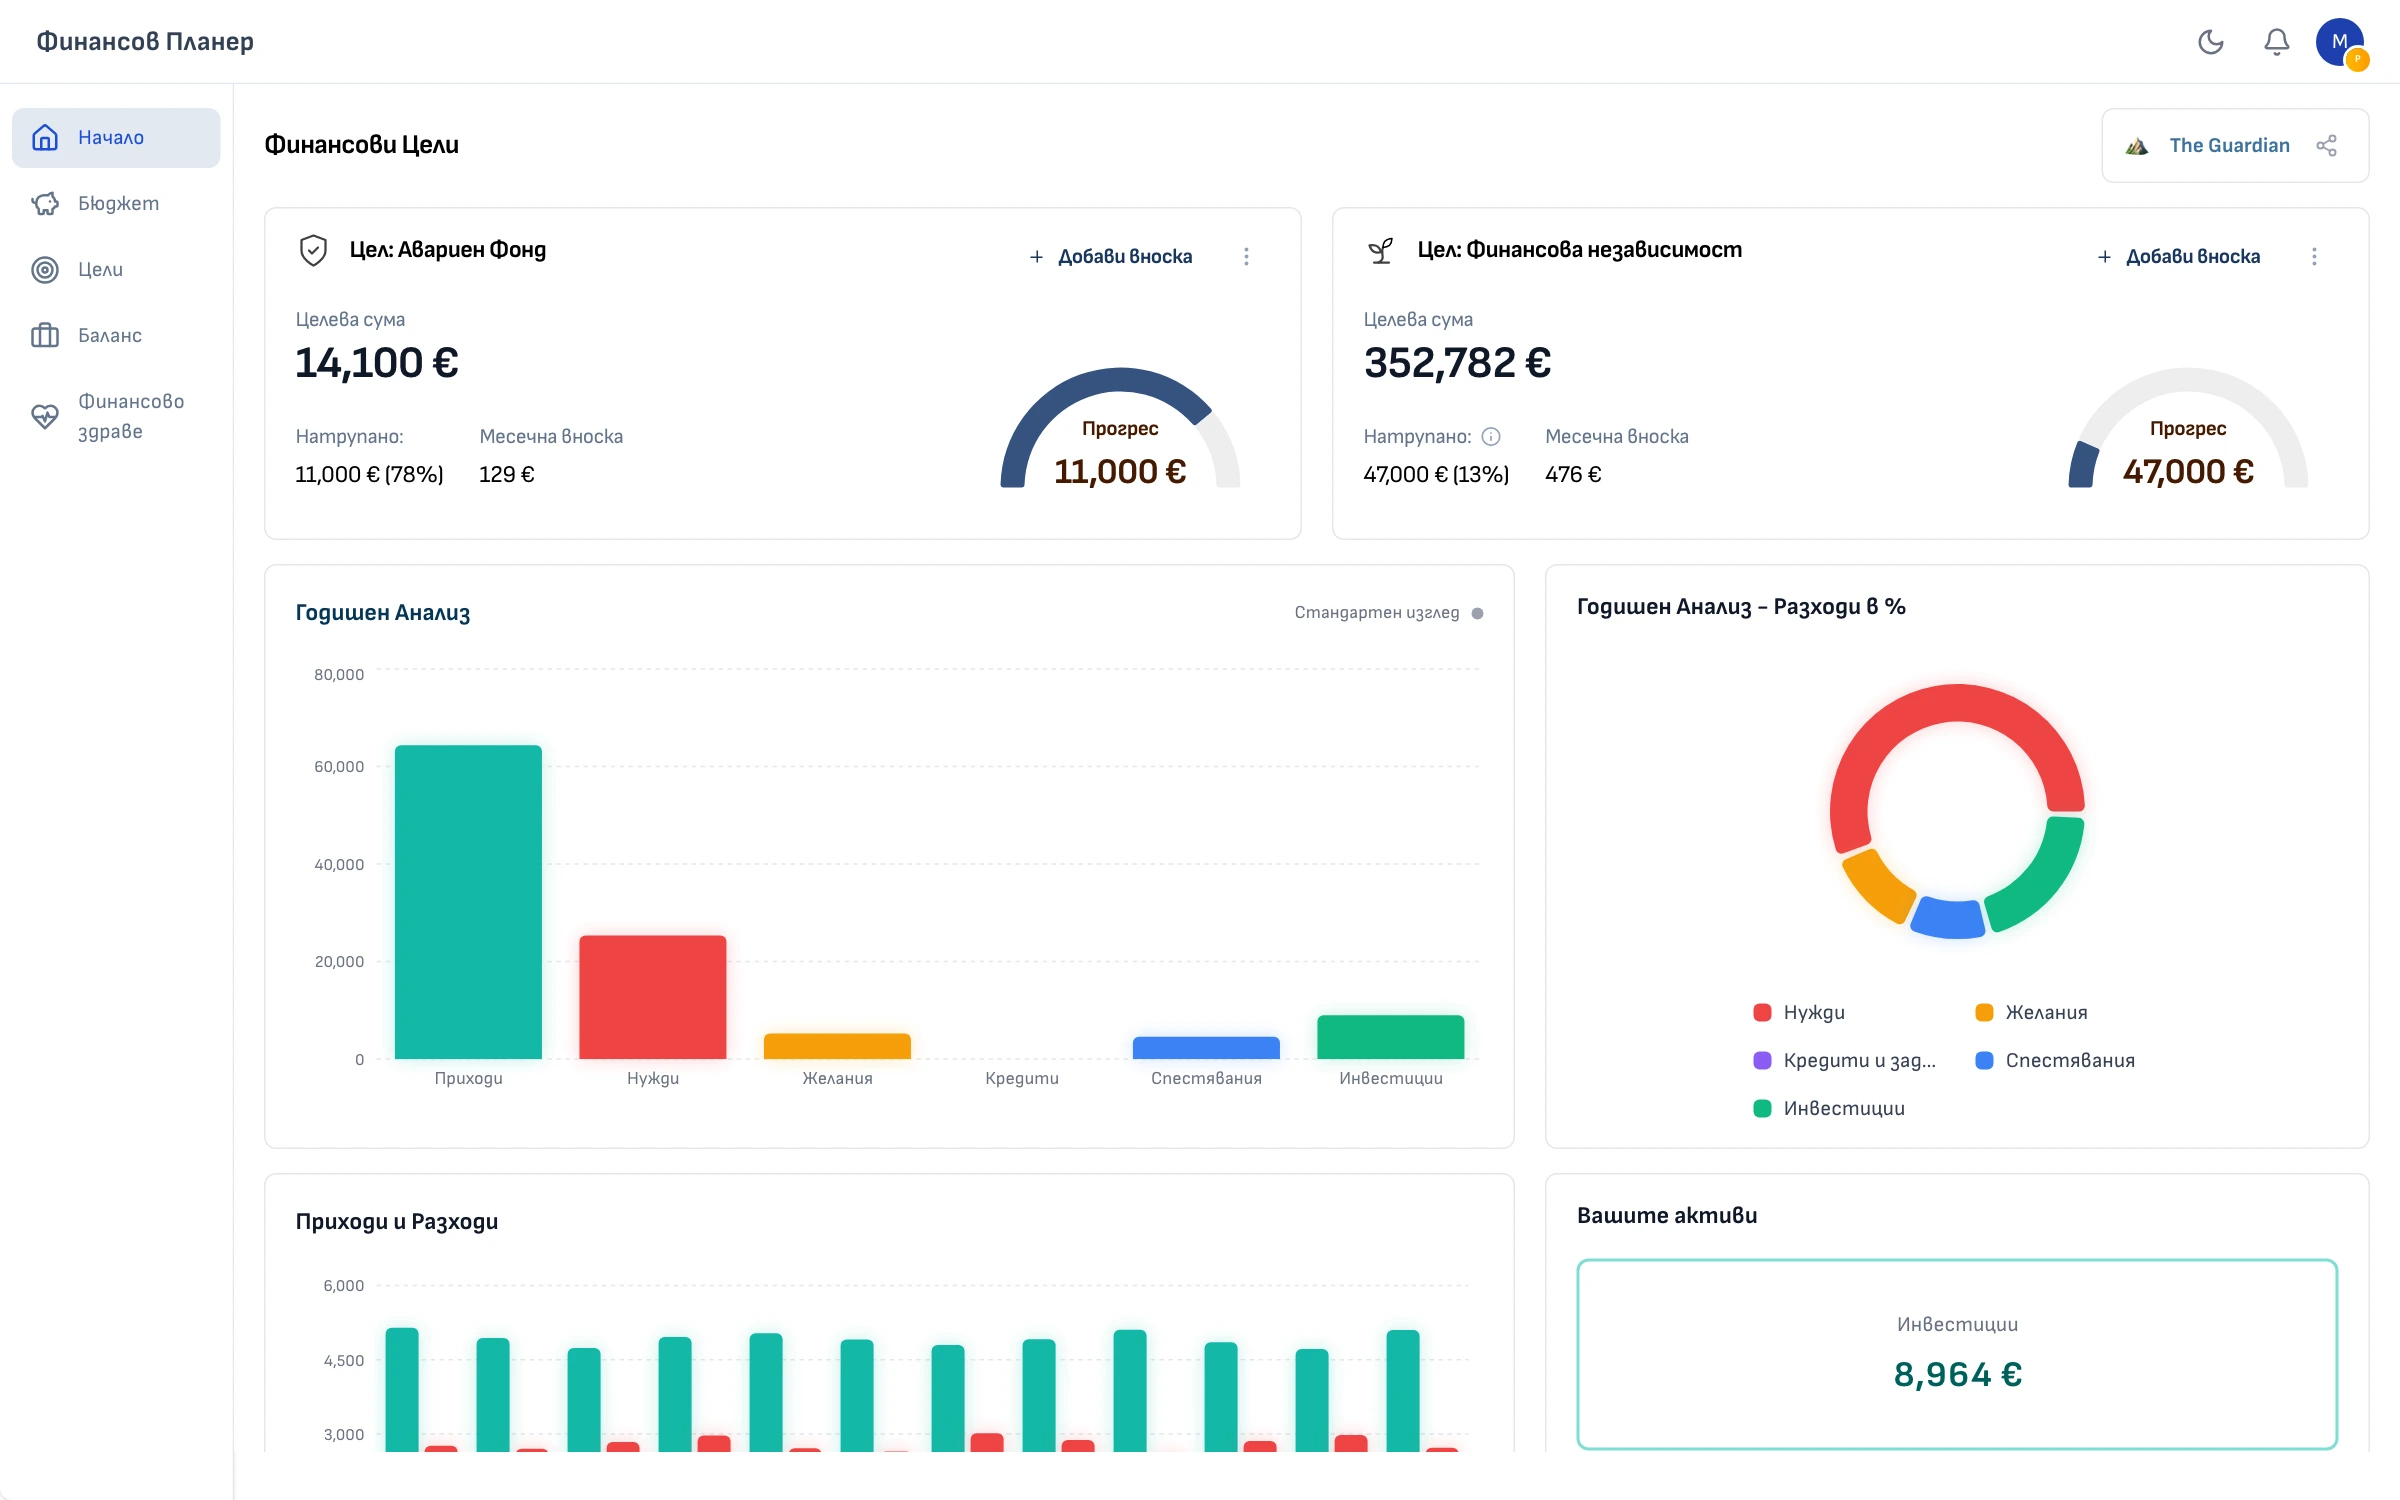Click The Guardian mountain logo icon
This screenshot has height=1500, width=2400.
pos(2137,146)
